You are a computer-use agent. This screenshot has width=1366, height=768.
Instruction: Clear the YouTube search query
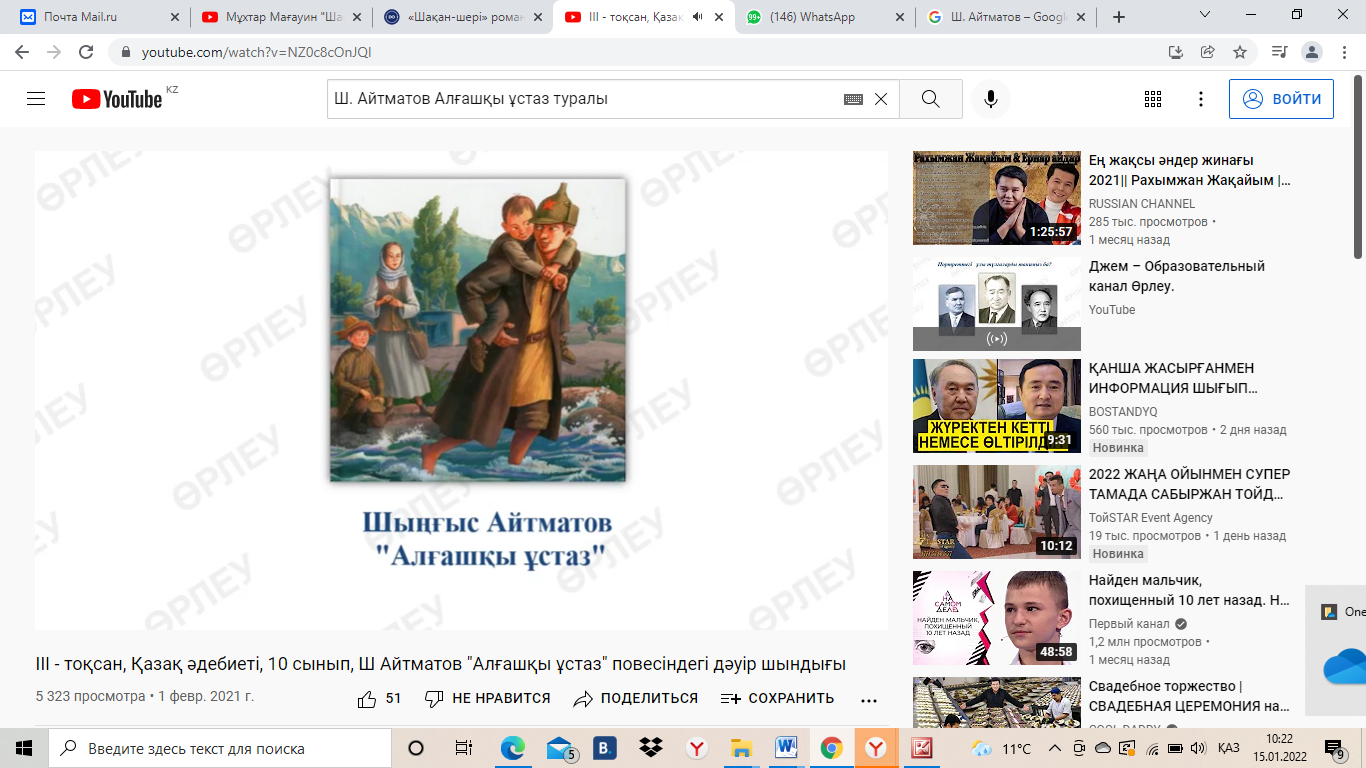881,99
